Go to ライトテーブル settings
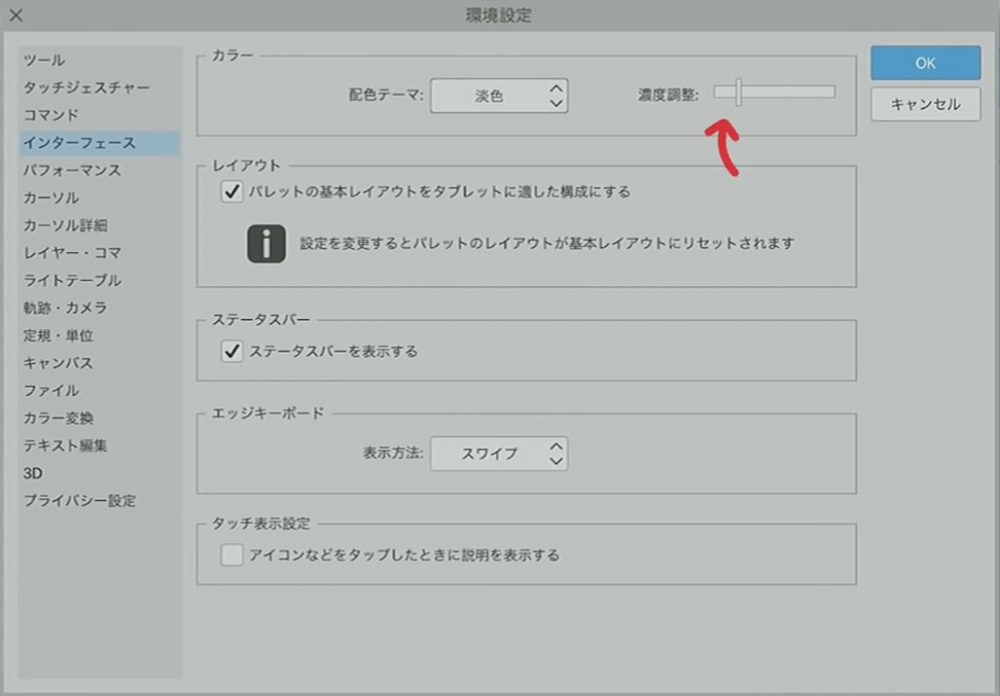The height and width of the screenshot is (696, 1000). pyautogui.click(x=72, y=280)
